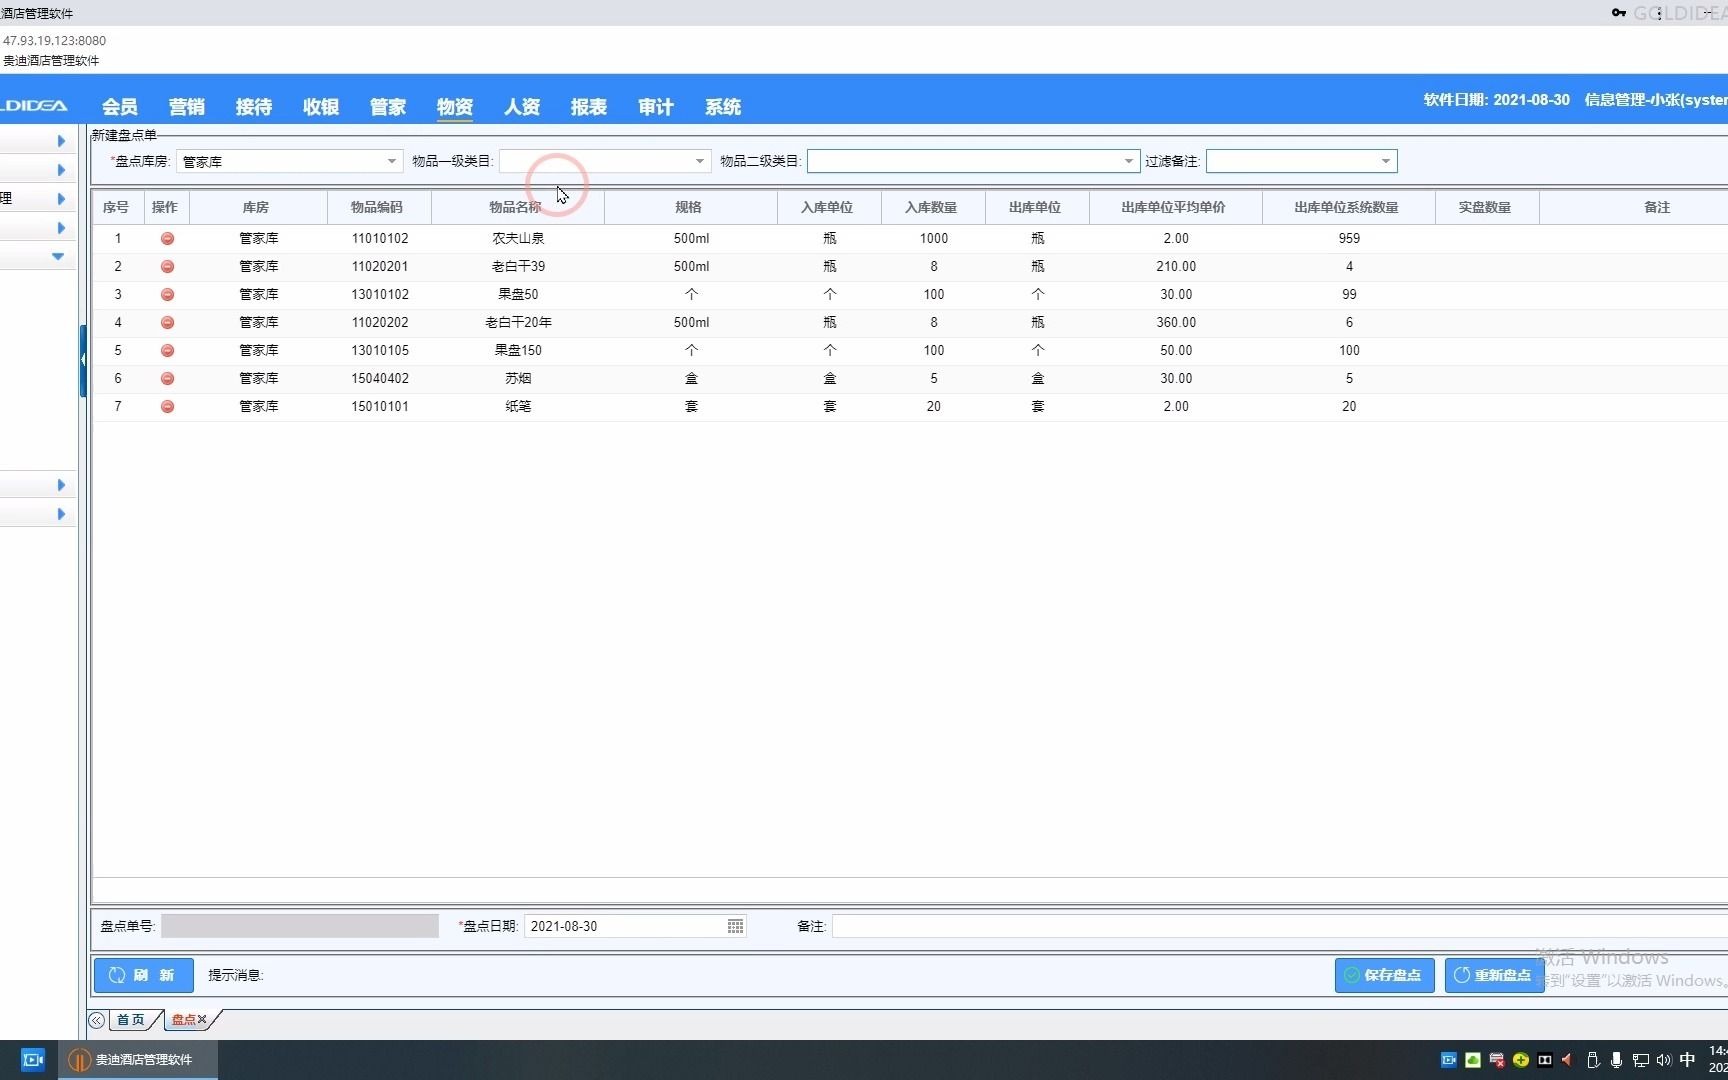Open the 系统 menu
This screenshot has width=1728, height=1080.
723,107
